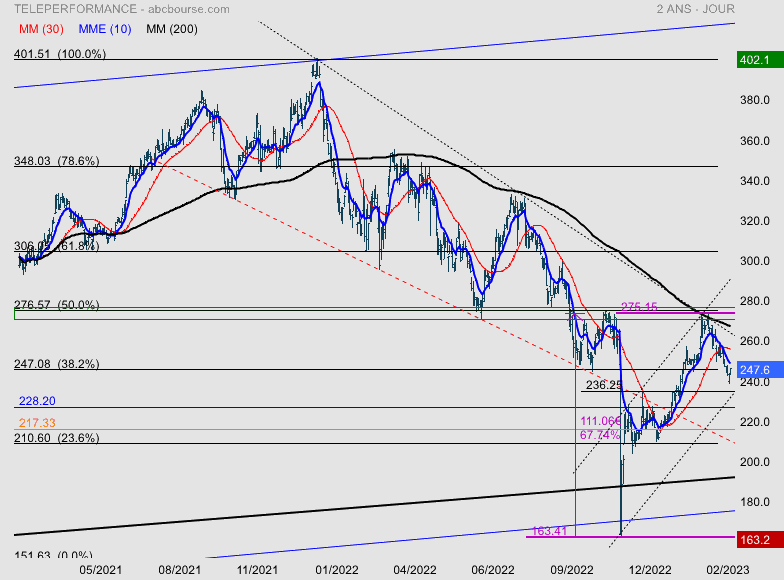Click the 276.57 (50.0%) Fibonacci label
This screenshot has width=784, height=580.
(56, 304)
